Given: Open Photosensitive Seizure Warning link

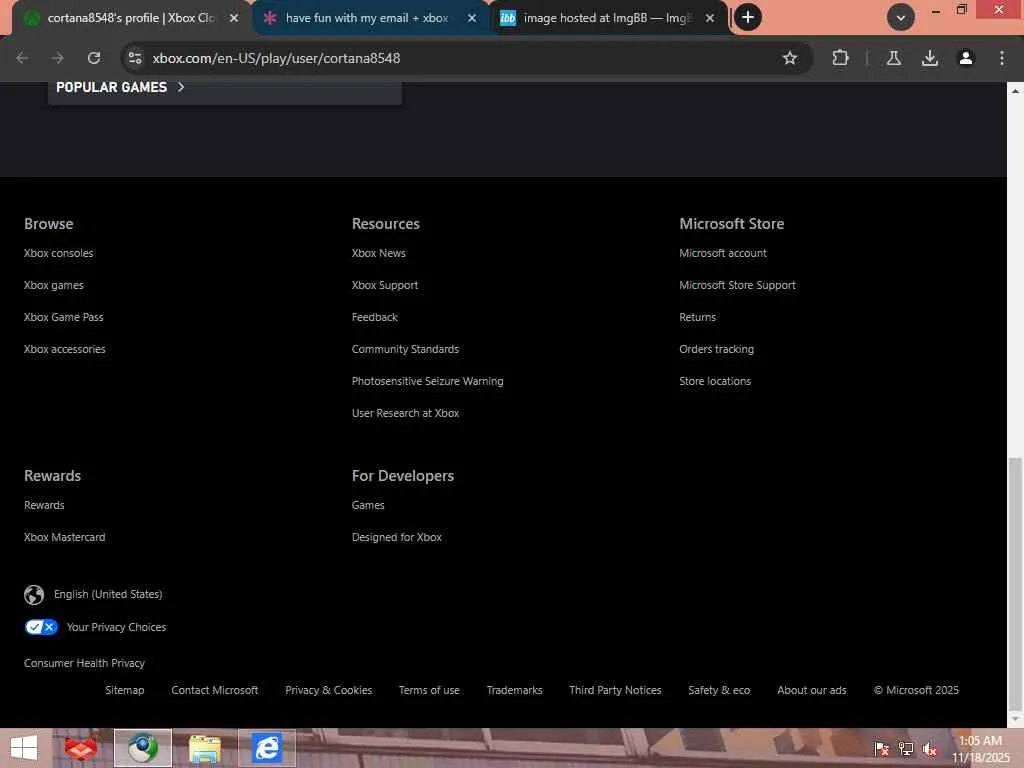Looking at the screenshot, I should [x=428, y=381].
